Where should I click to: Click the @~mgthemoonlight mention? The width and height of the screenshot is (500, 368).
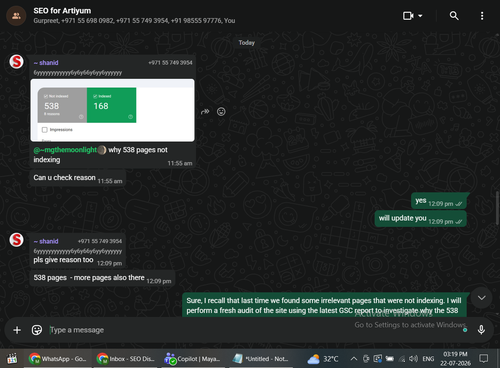pyautogui.click(x=65, y=150)
